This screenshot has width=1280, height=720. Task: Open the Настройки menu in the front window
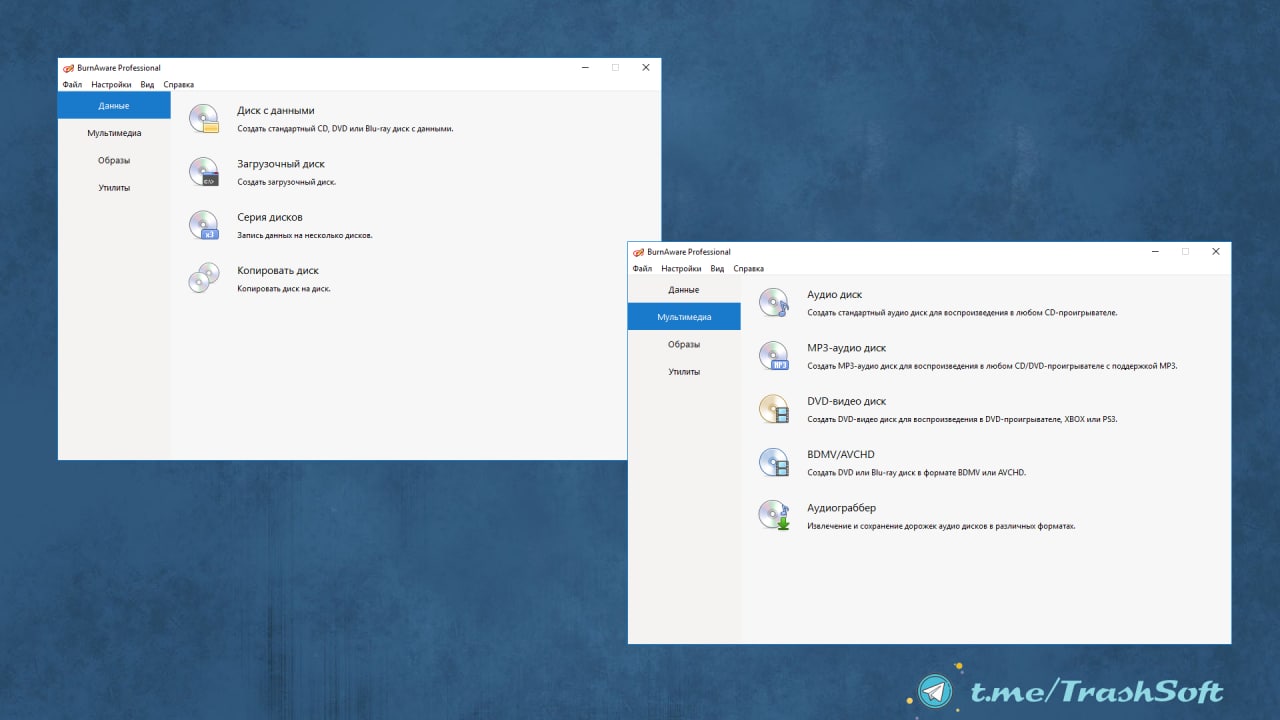(681, 269)
